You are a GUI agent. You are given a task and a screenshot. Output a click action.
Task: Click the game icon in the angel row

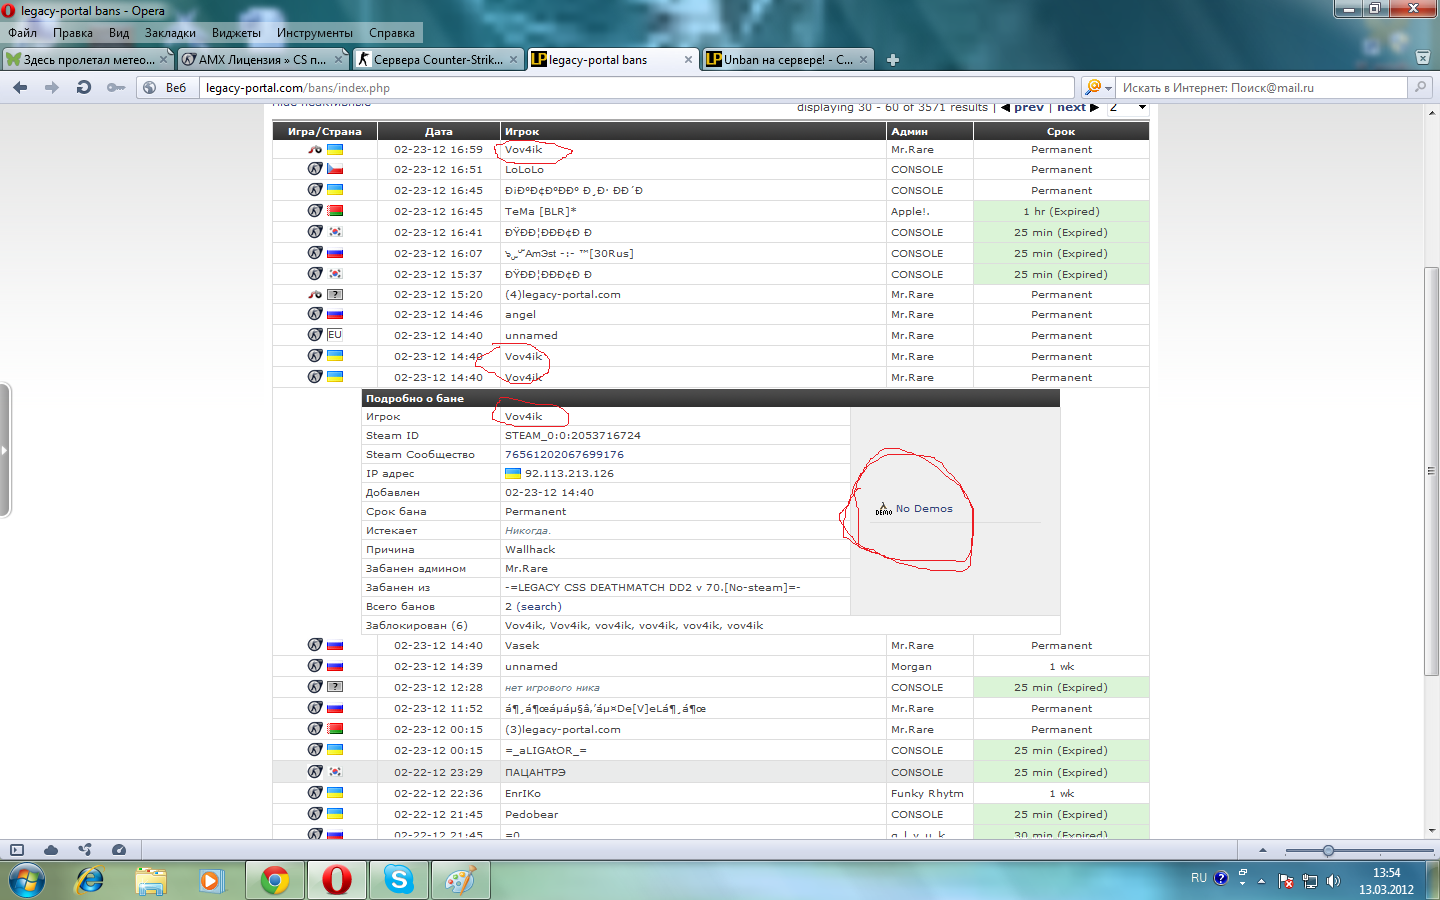coord(315,314)
